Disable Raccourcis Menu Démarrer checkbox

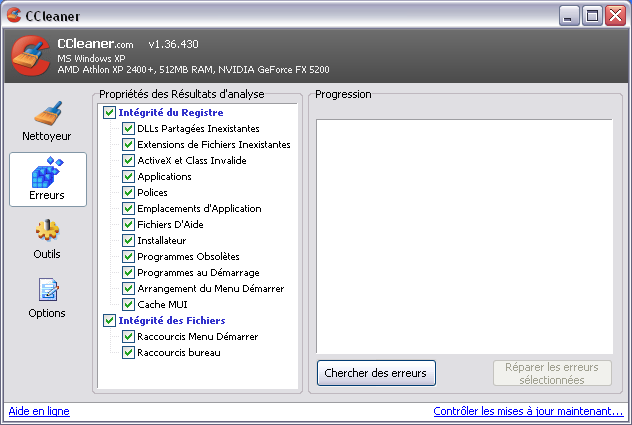[x=128, y=336]
